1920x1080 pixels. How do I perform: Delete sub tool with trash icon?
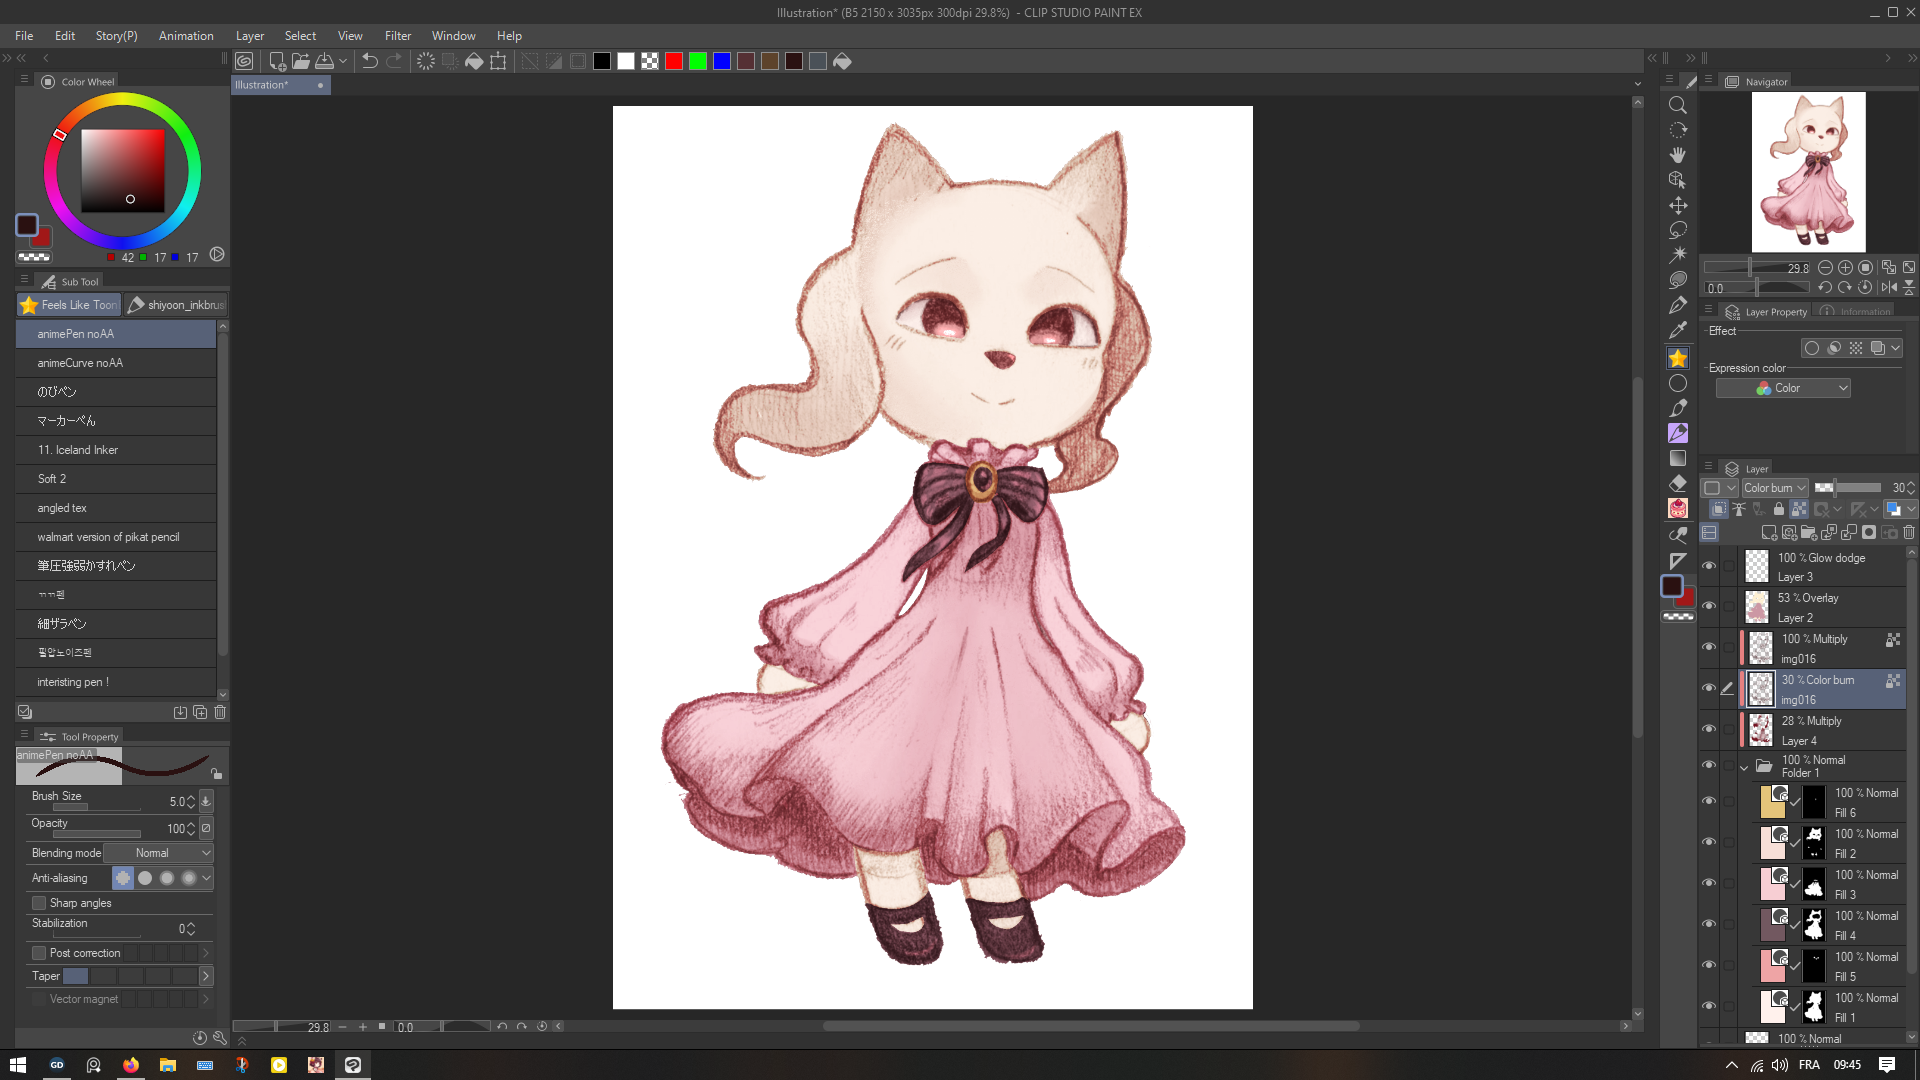[x=220, y=712]
